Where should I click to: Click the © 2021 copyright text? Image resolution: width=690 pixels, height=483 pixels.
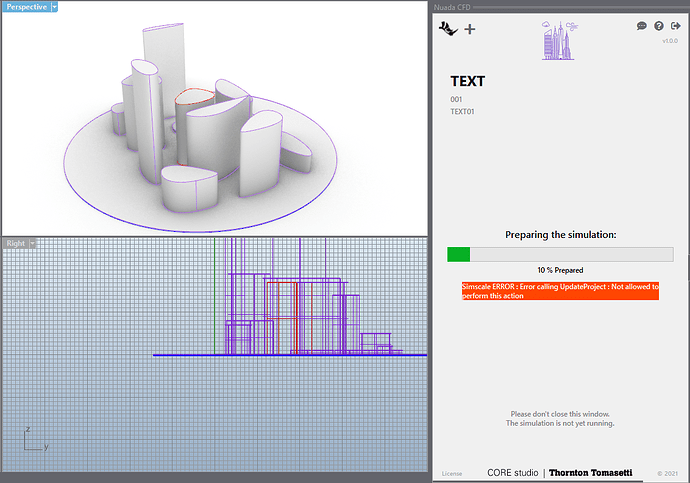click(x=668, y=474)
